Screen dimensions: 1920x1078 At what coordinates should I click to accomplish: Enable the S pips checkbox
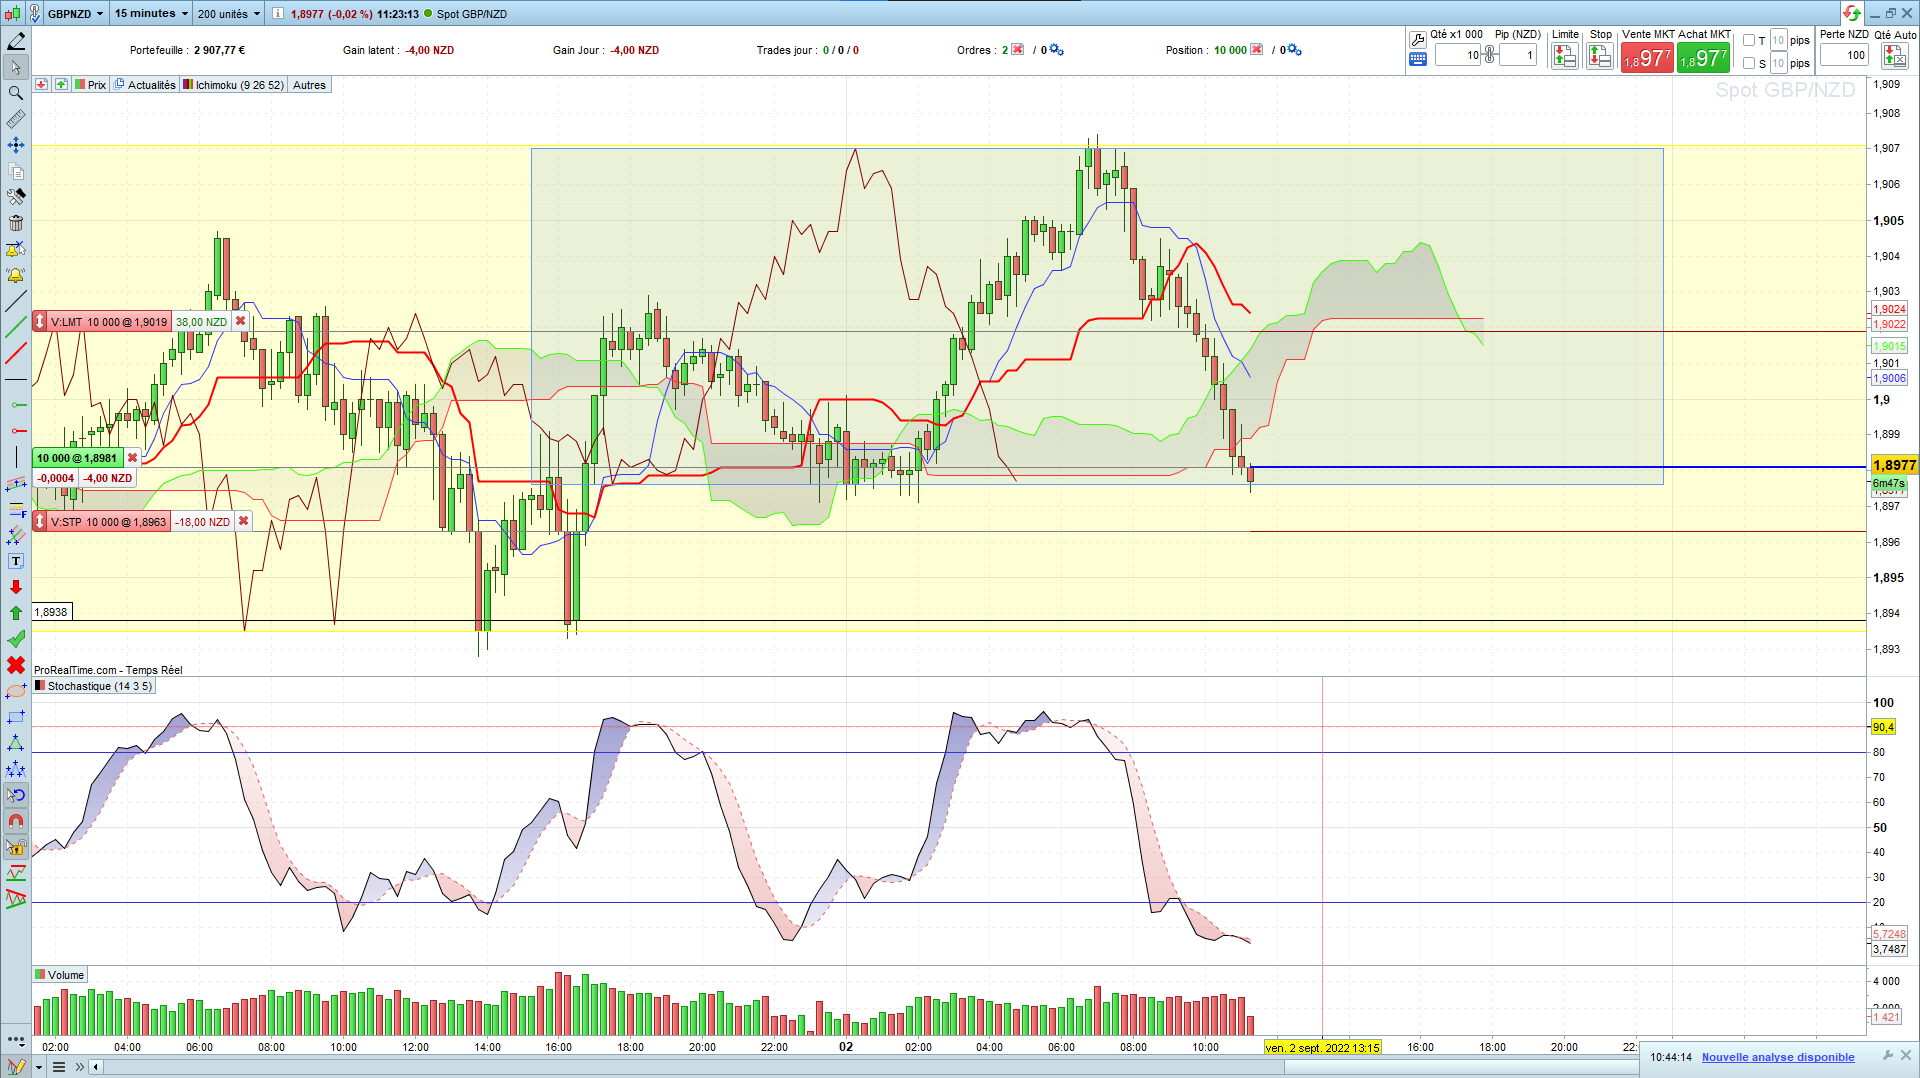(x=1749, y=63)
